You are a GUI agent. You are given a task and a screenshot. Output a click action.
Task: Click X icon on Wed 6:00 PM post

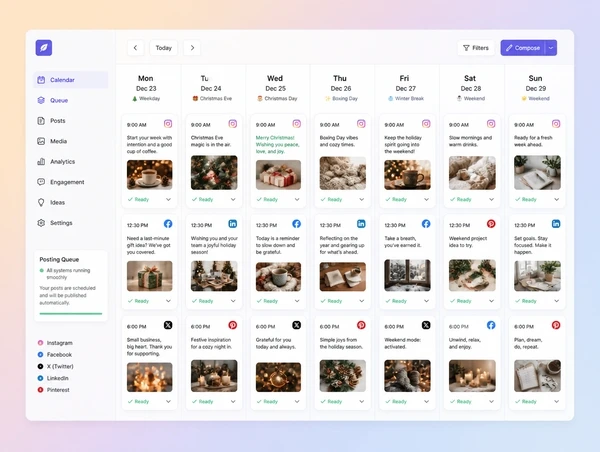point(297,325)
